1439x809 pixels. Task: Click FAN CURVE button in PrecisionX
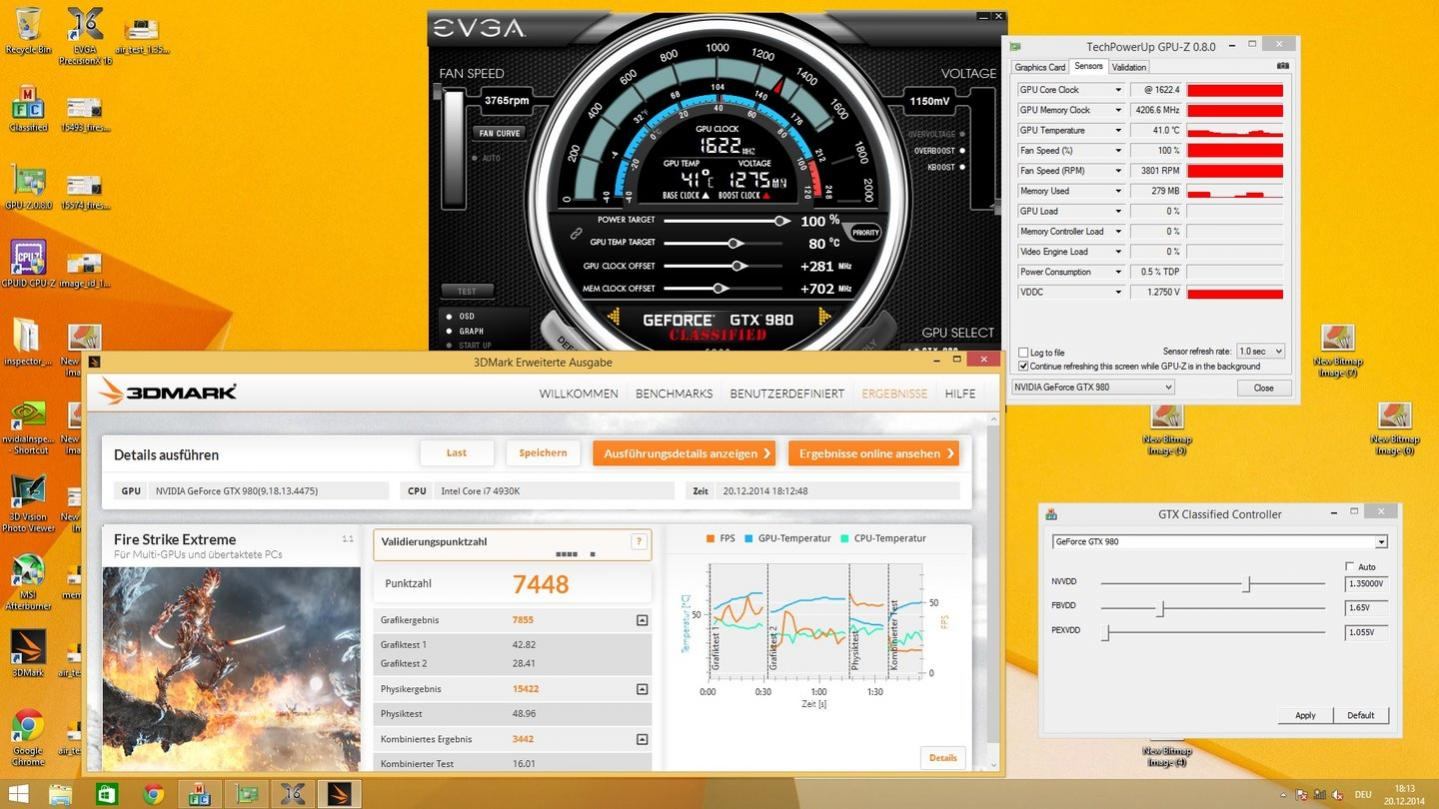[x=499, y=133]
